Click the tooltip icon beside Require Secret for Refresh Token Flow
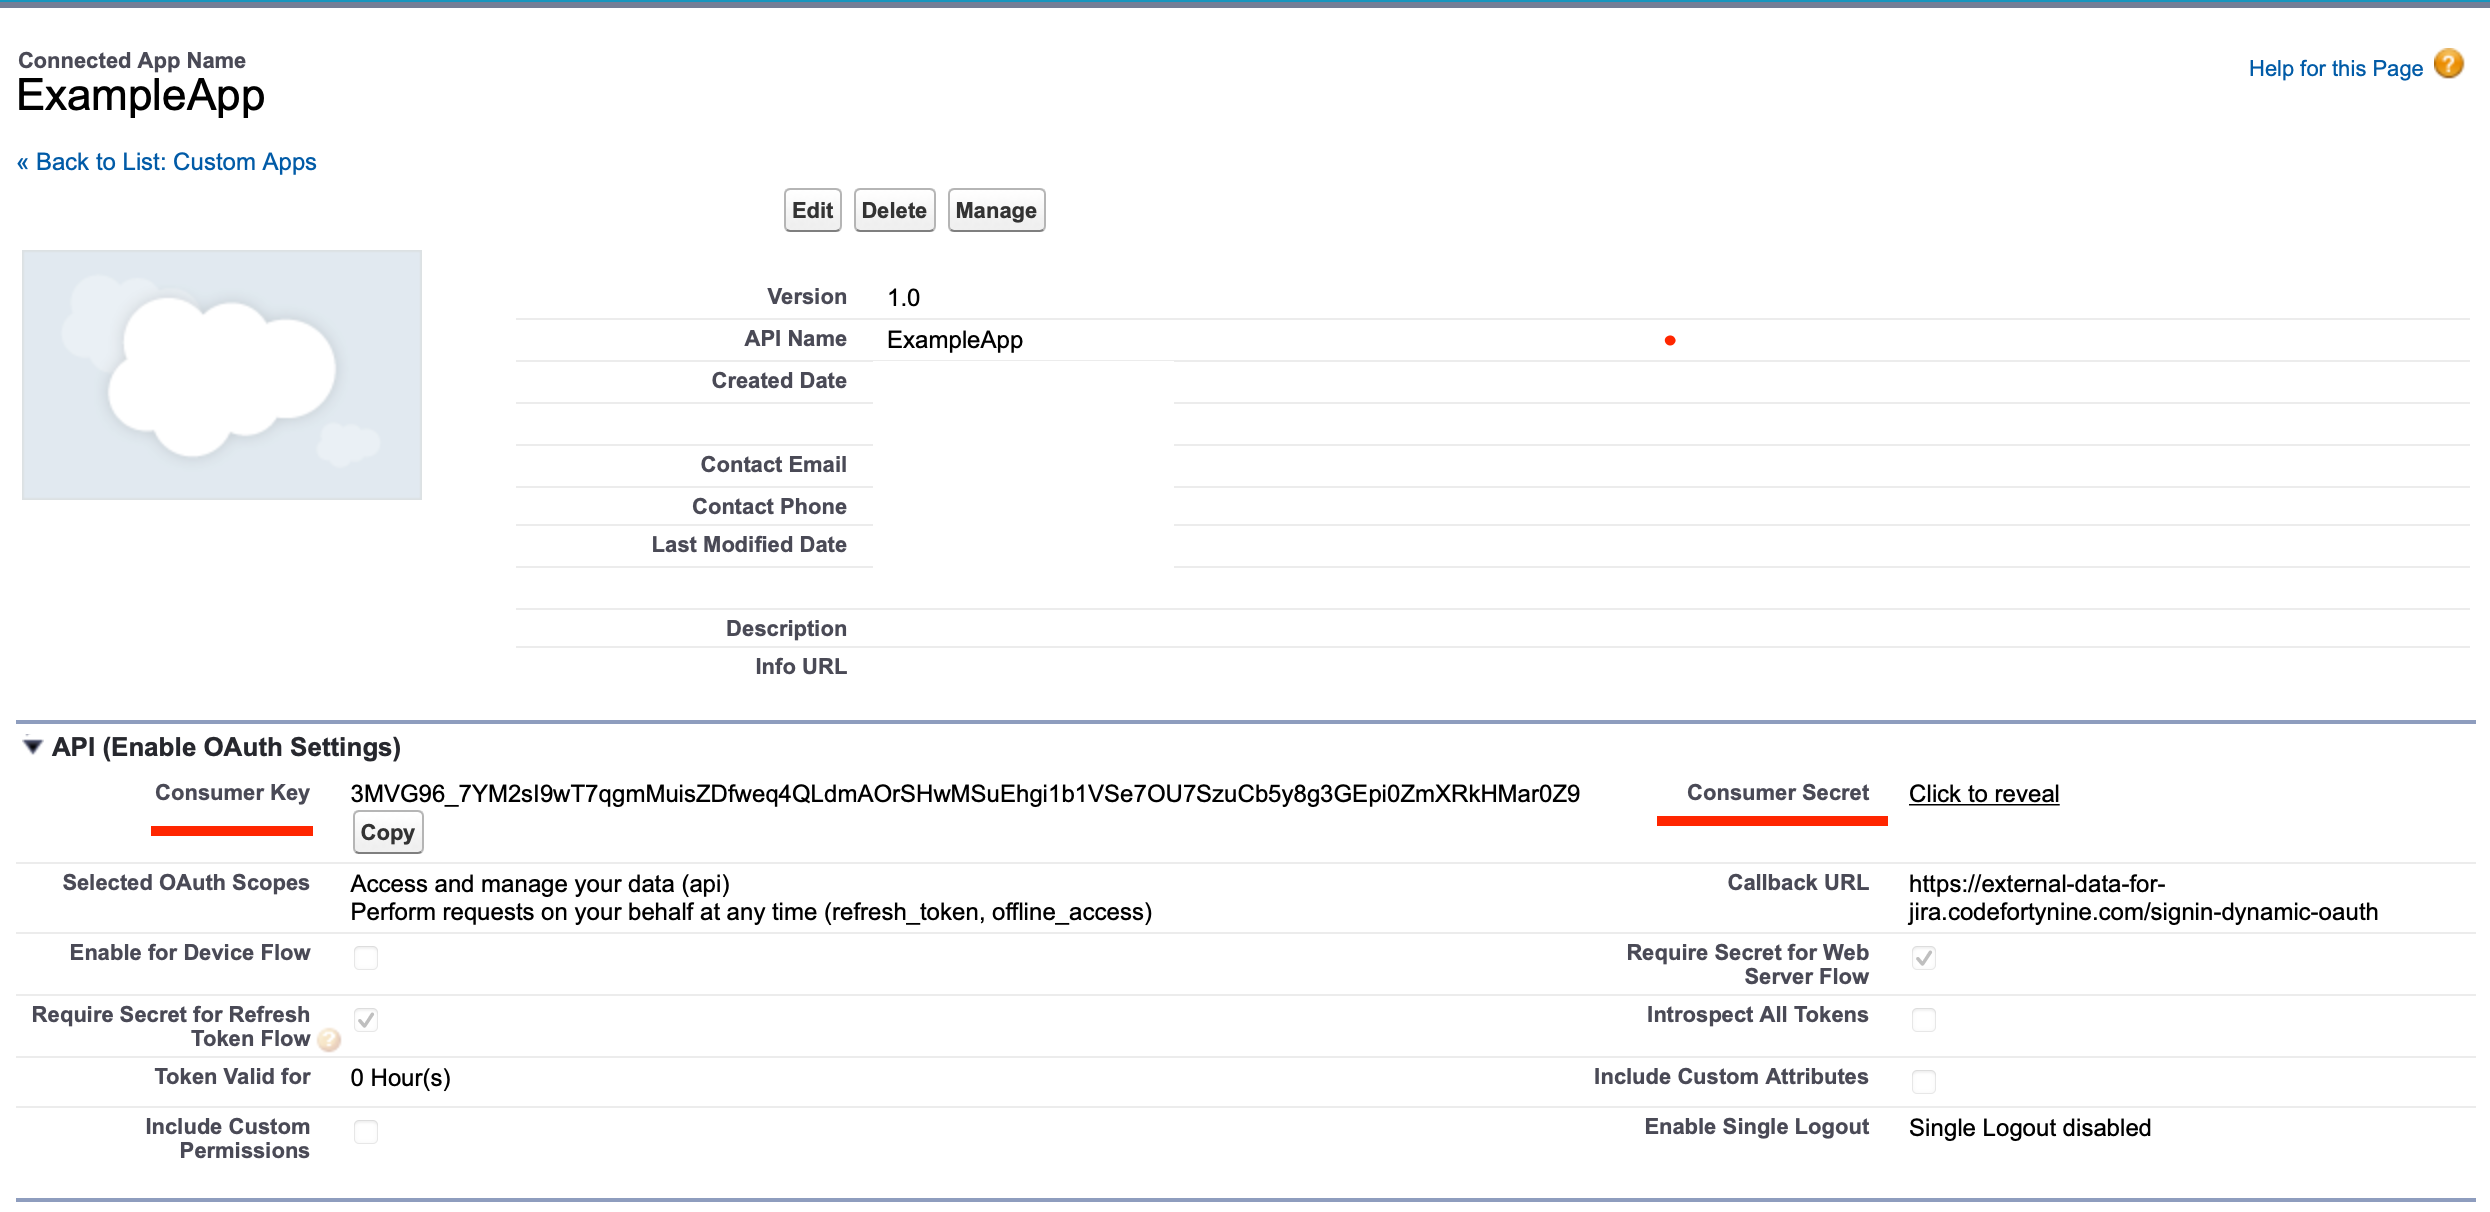This screenshot has height=1212, width=2490. [328, 1040]
